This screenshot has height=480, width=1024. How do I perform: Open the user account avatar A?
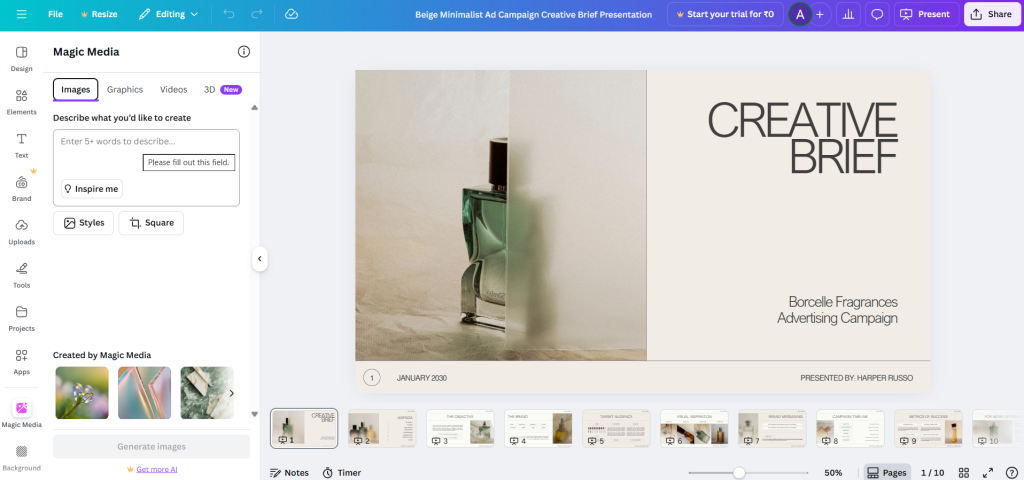tap(800, 14)
